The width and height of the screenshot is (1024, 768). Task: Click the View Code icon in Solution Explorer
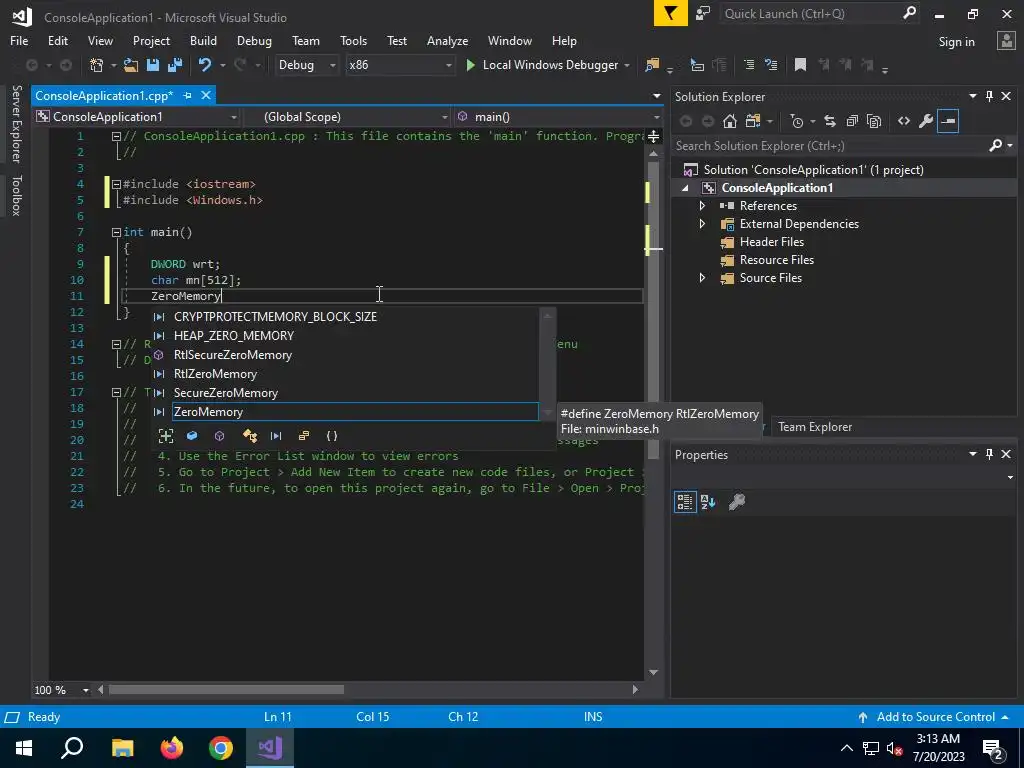(904, 121)
